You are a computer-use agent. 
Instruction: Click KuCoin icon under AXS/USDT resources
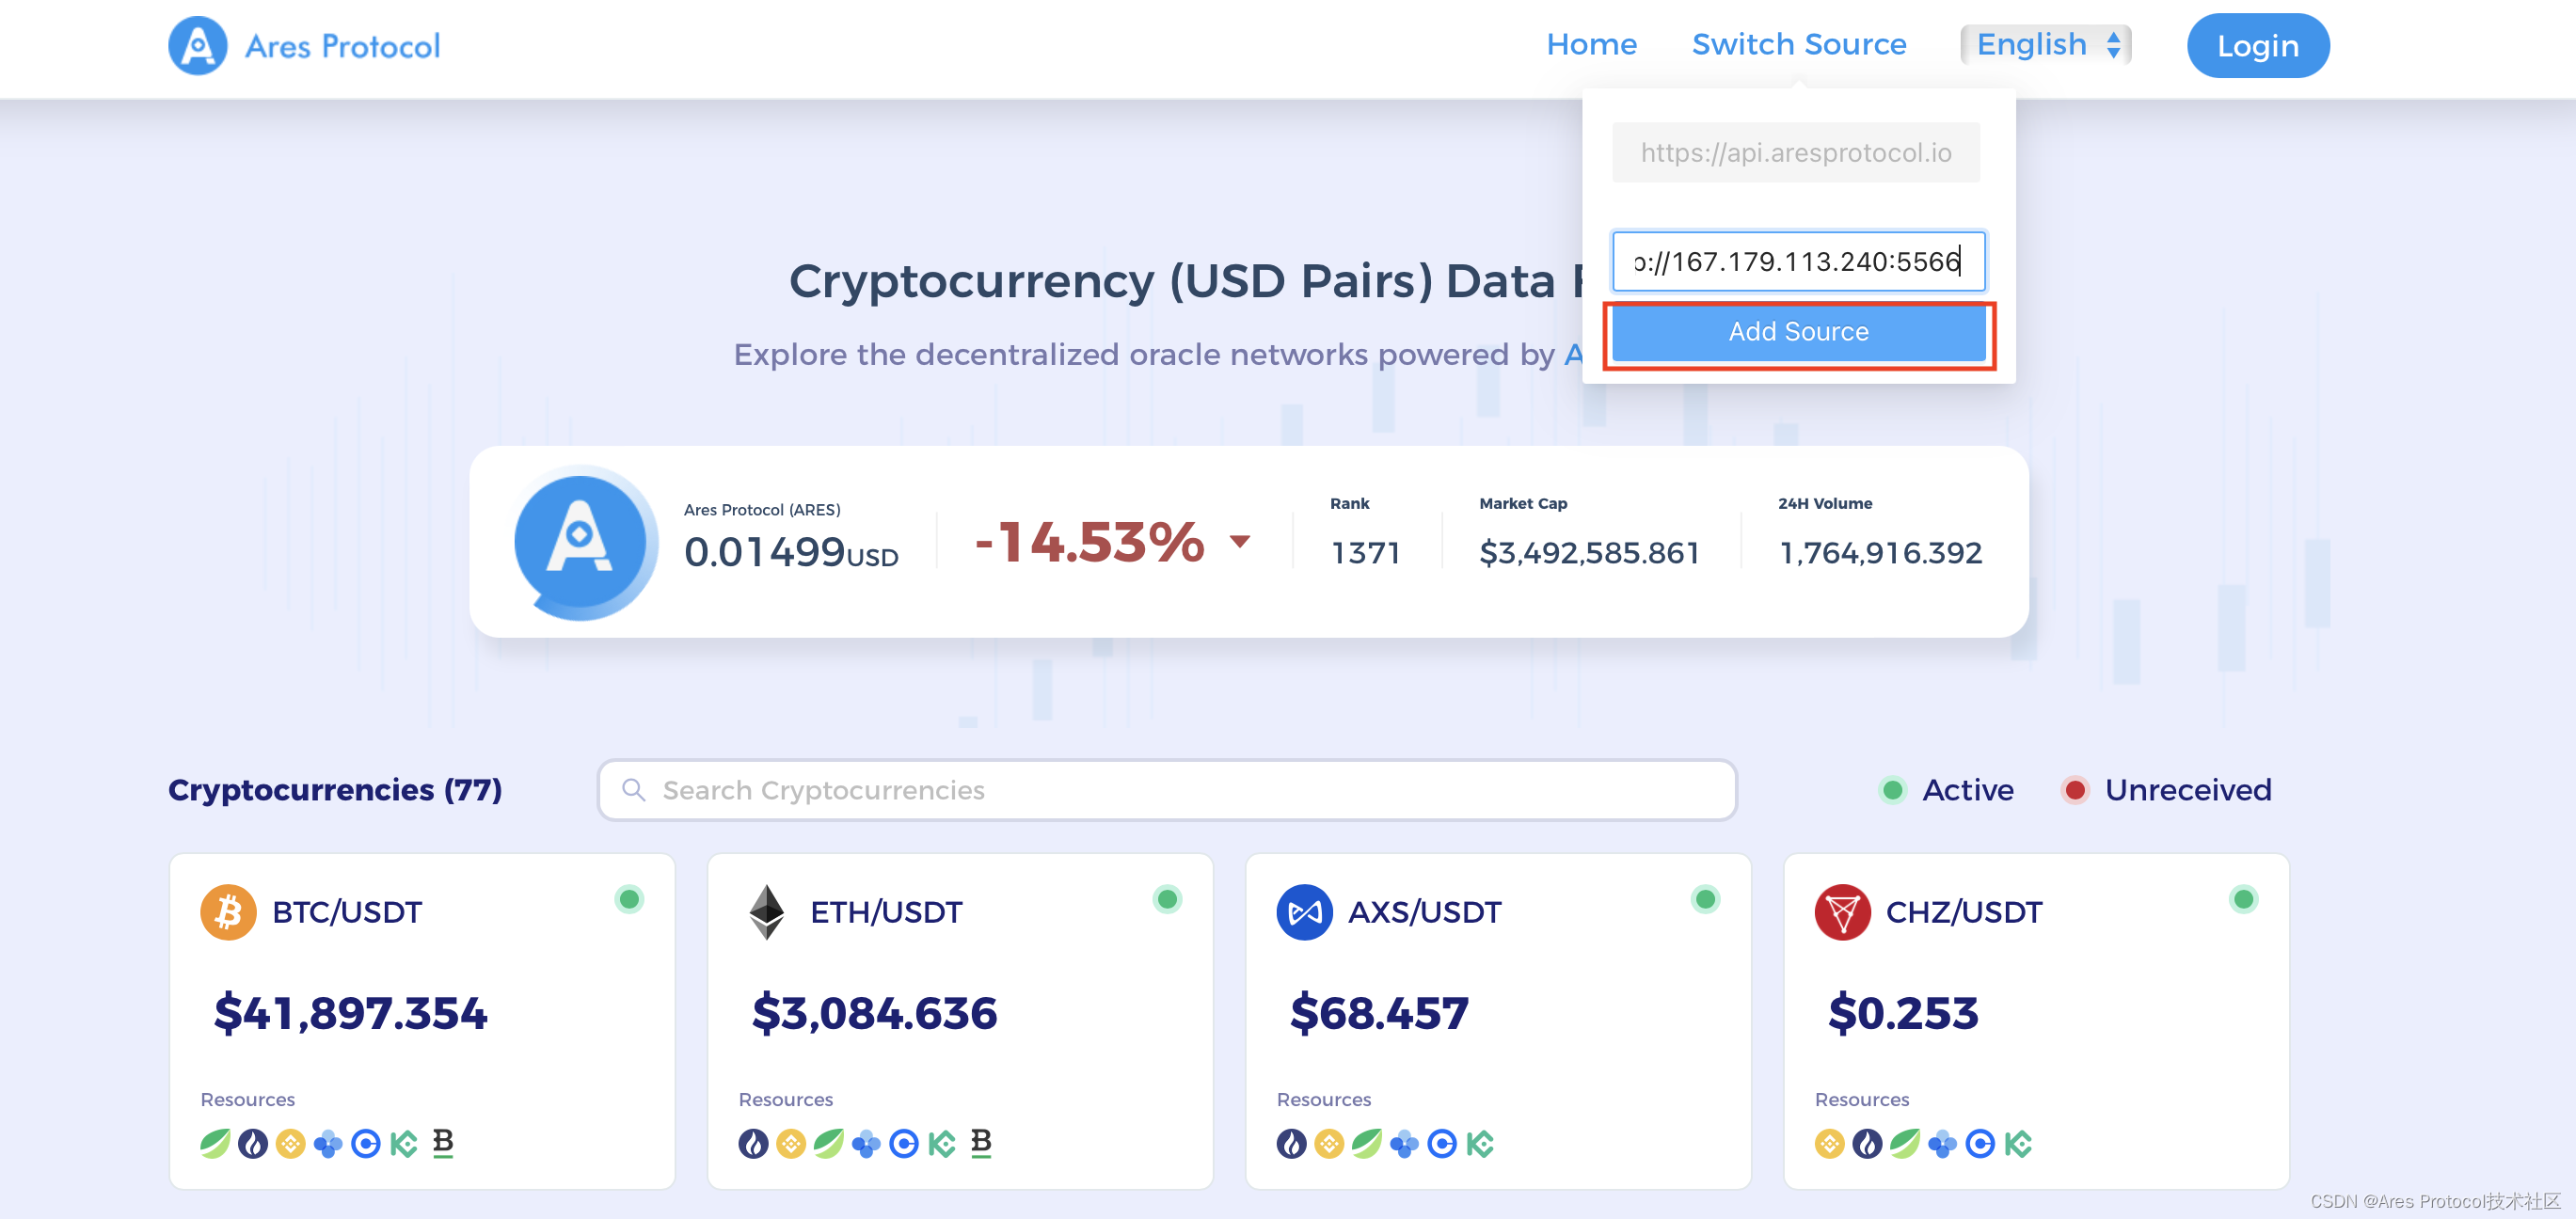coord(1480,1143)
